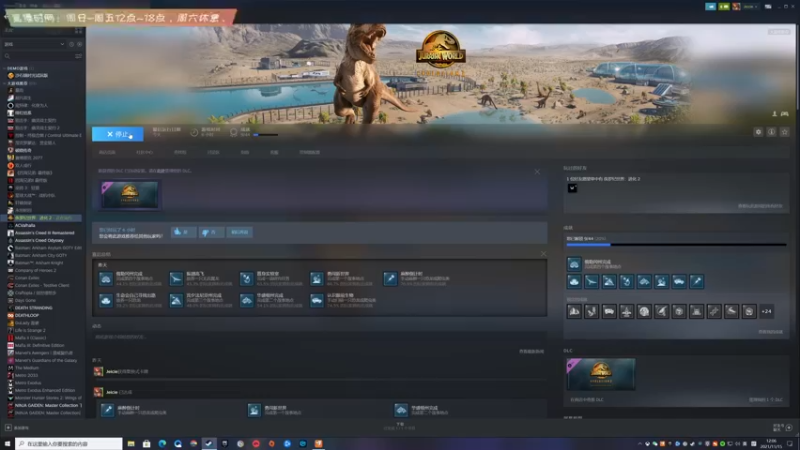
Task: Select DEATHLOOP in library list
Action: click(x=27, y=315)
